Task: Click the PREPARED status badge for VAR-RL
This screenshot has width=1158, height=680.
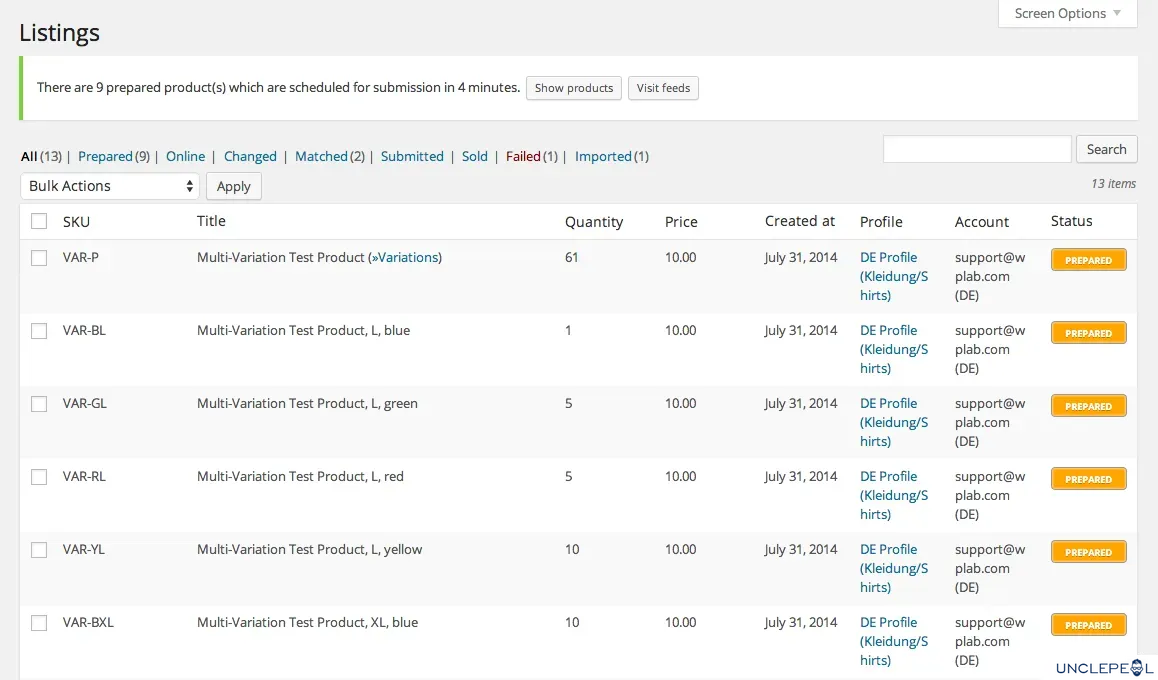Action: (x=1088, y=479)
